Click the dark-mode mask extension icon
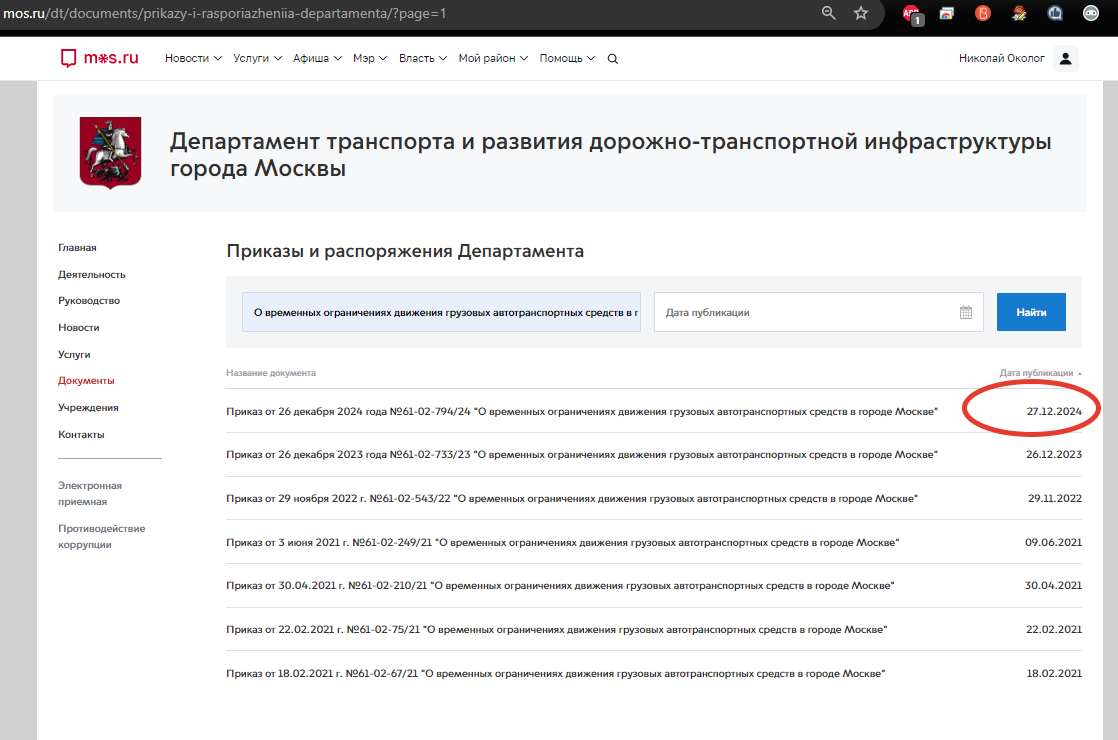Image resolution: width=1118 pixels, height=740 pixels. [1090, 13]
